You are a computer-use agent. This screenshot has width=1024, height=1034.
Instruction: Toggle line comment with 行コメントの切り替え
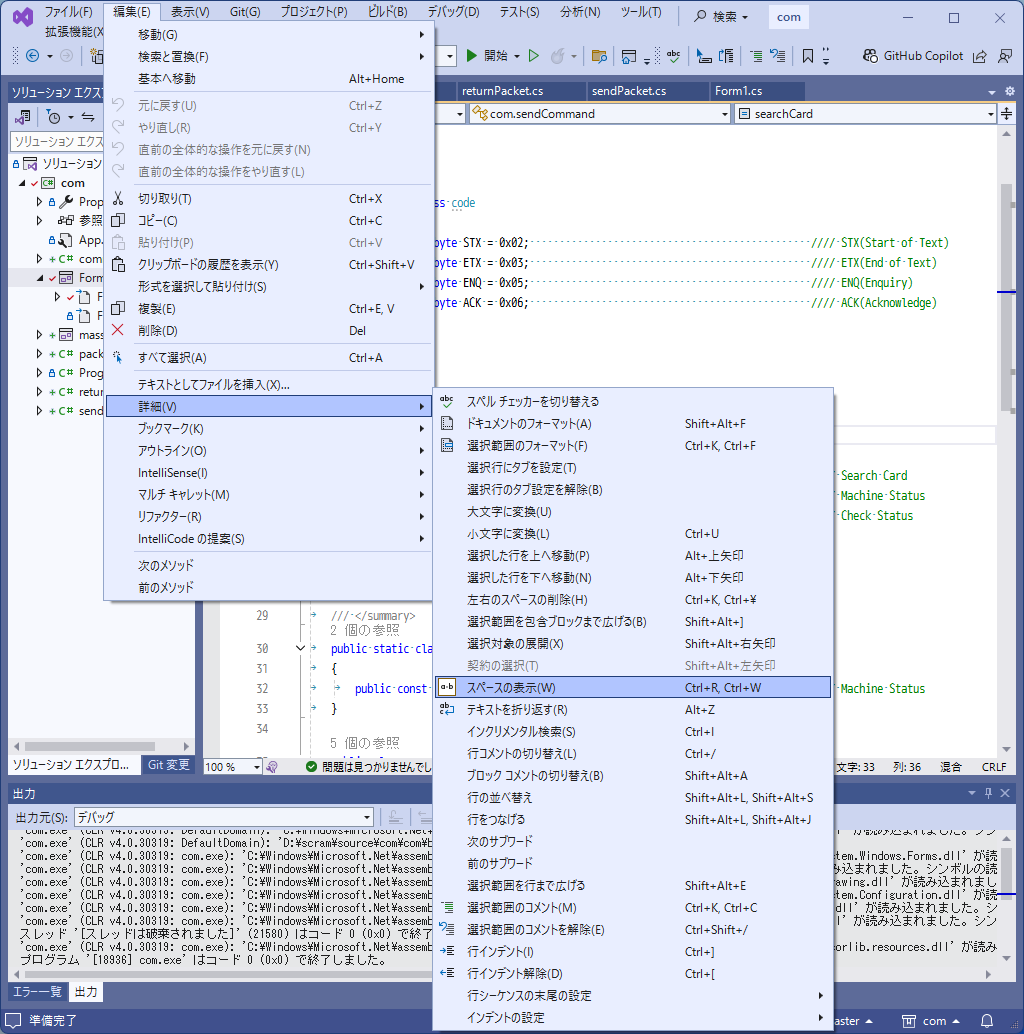pyautogui.click(x=632, y=753)
